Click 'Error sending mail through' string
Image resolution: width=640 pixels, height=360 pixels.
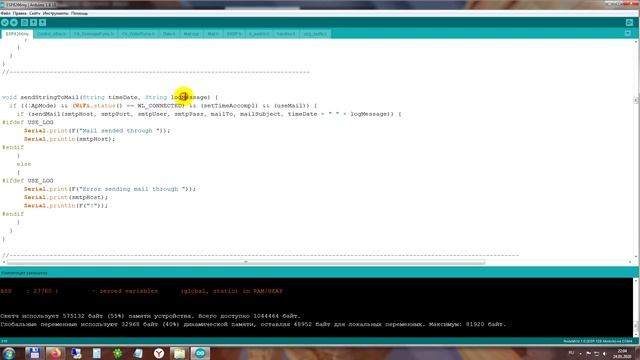click(132, 189)
